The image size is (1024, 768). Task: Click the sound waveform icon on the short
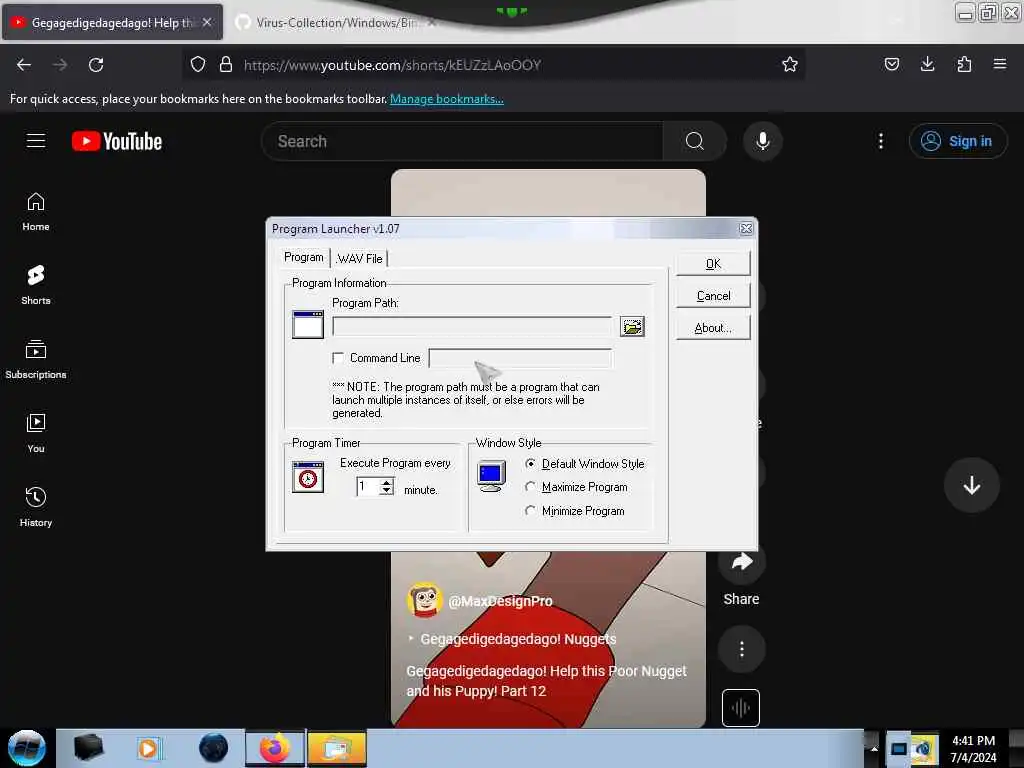[741, 708]
